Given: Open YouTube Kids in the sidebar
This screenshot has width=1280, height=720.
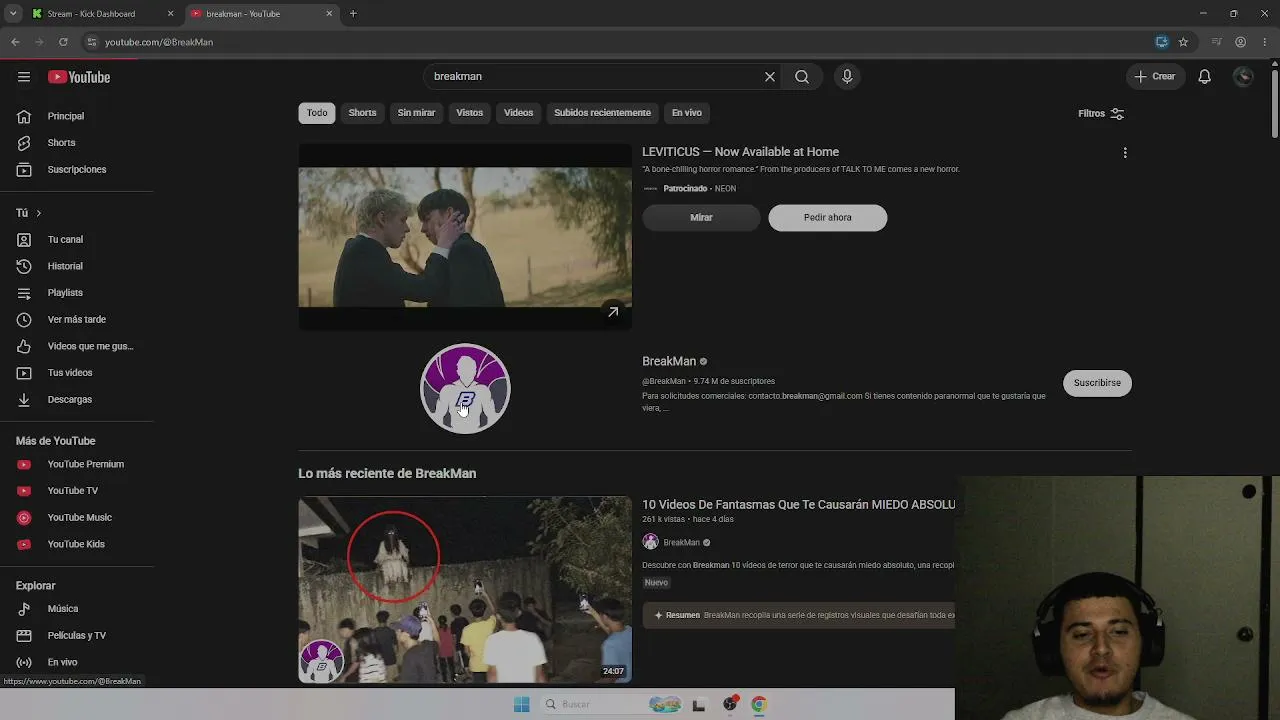Looking at the screenshot, I should 77,544.
